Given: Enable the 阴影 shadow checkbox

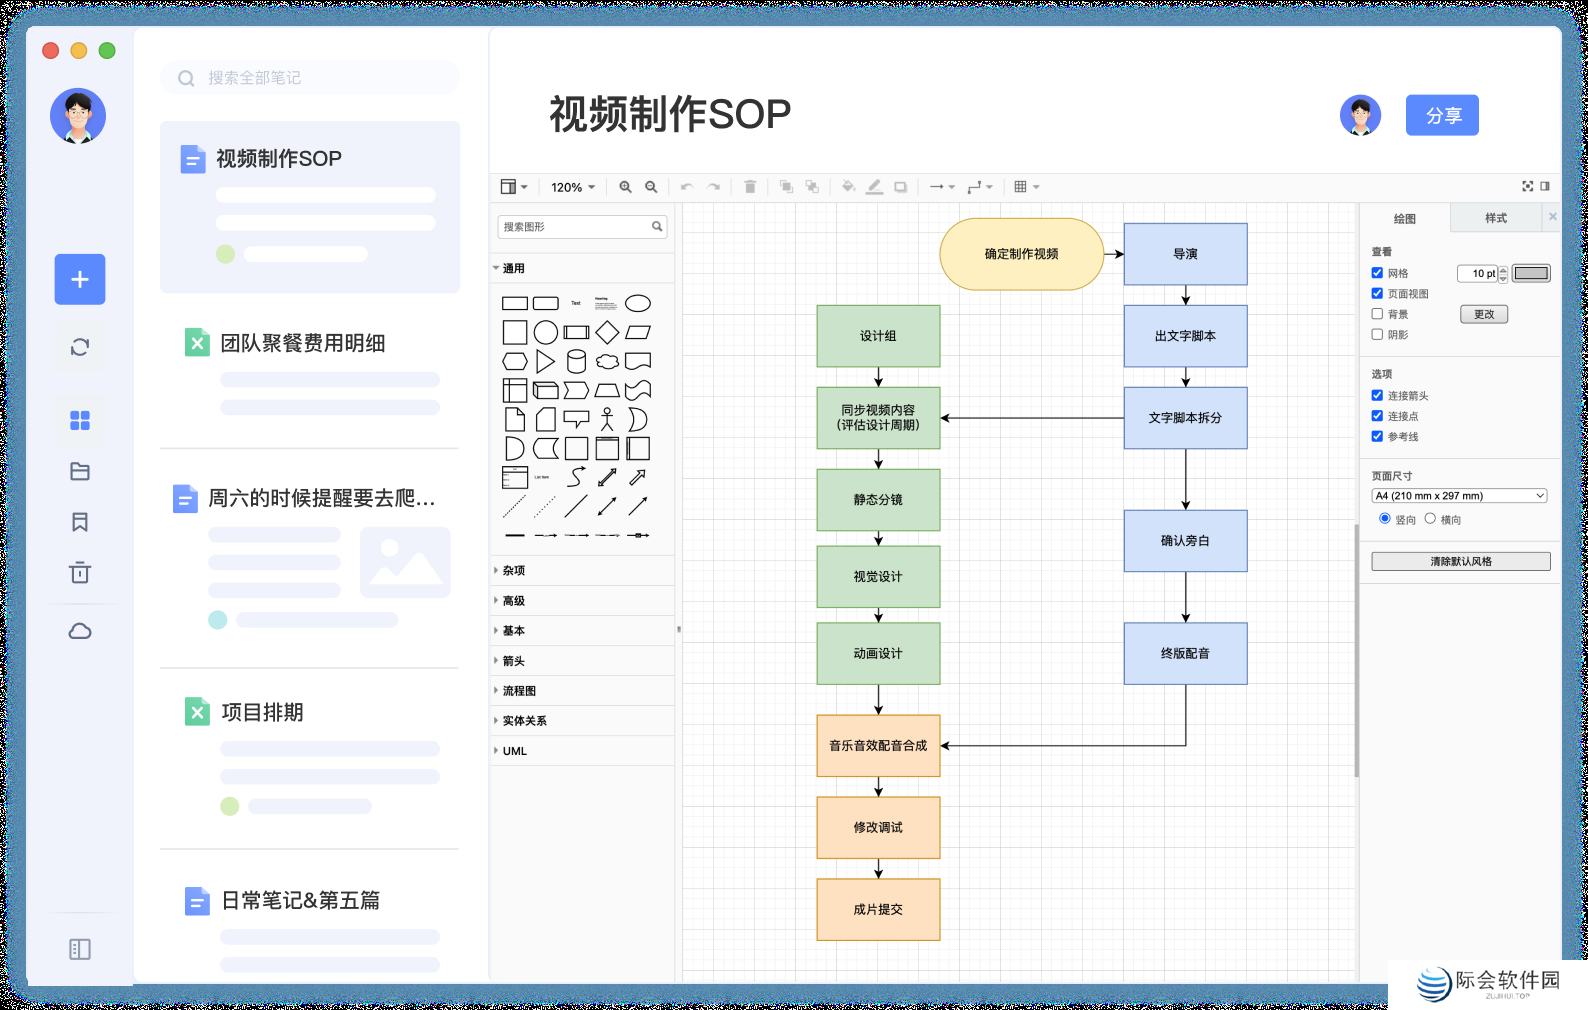Looking at the screenshot, I should point(1377,335).
